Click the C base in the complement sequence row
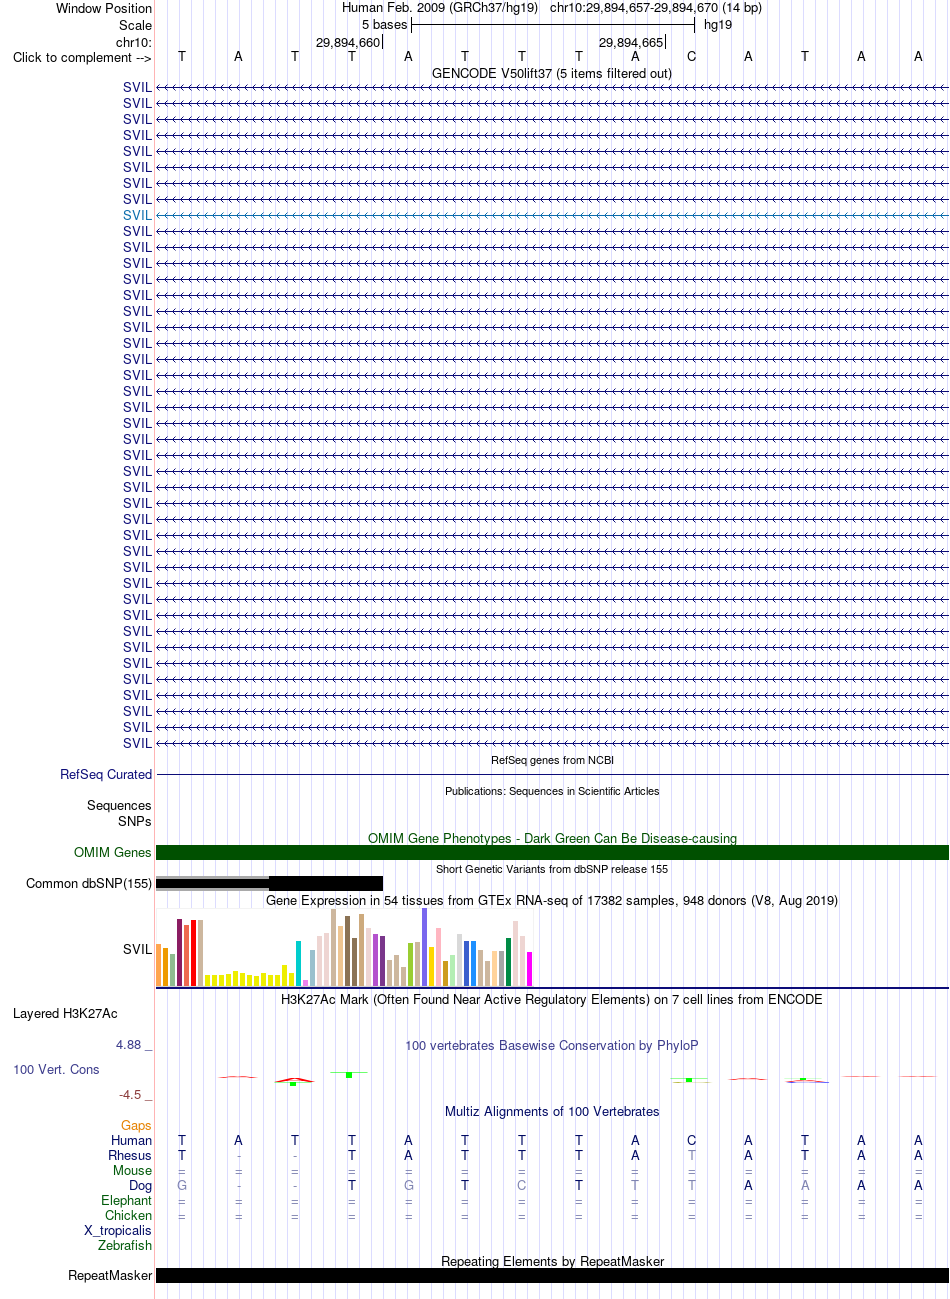This screenshot has width=950, height=1299. click(x=691, y=57)
